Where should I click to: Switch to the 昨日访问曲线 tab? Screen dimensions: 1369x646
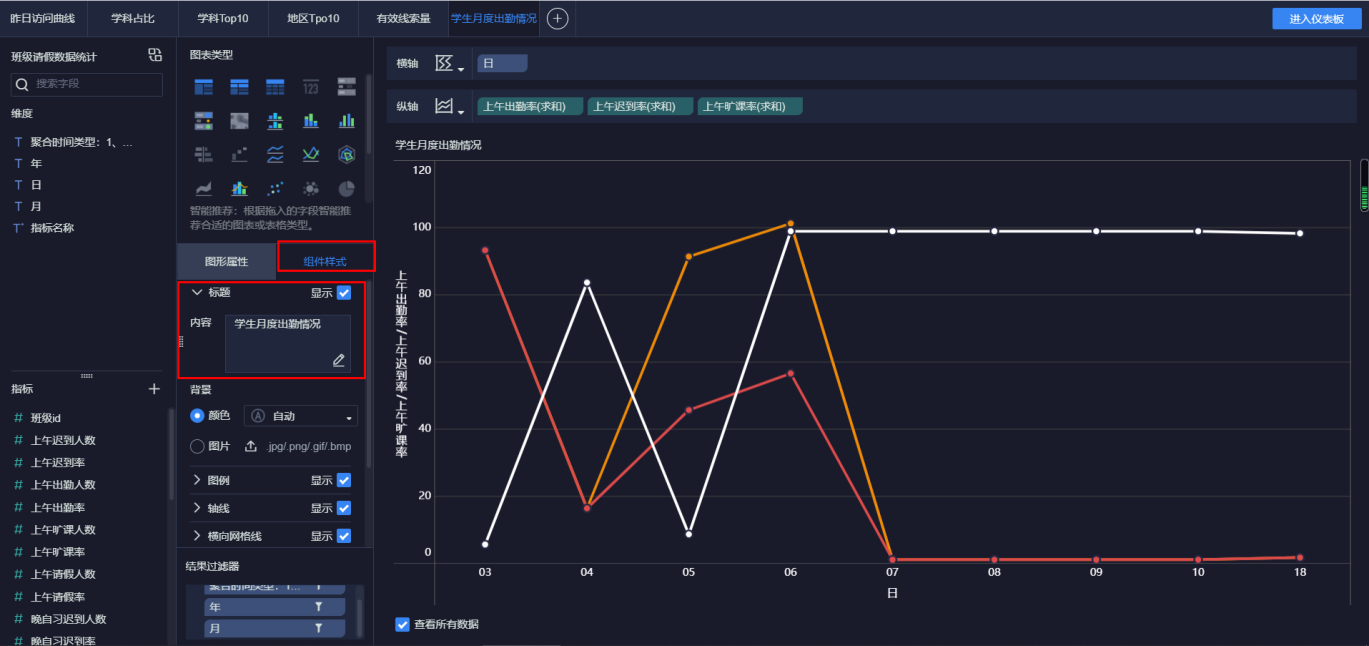click(43, 18)
